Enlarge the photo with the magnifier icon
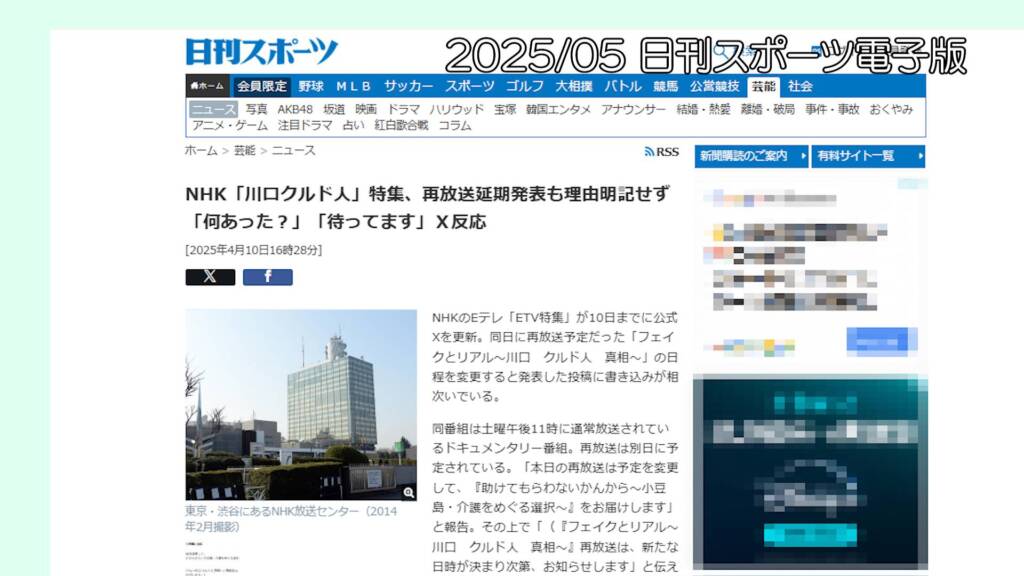 (x=409, y=492)
